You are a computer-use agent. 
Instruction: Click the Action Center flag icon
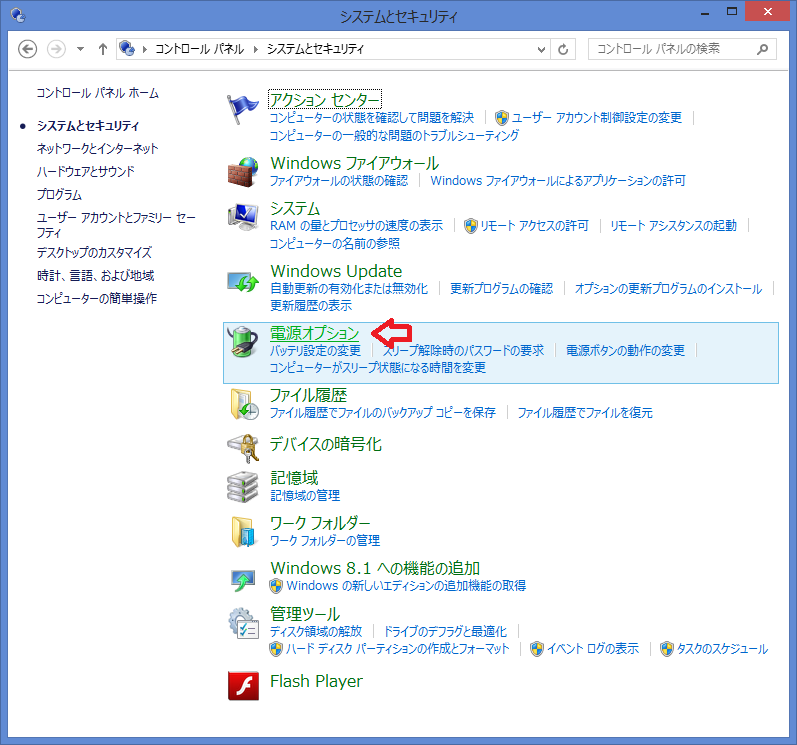(x=243, y=108)
